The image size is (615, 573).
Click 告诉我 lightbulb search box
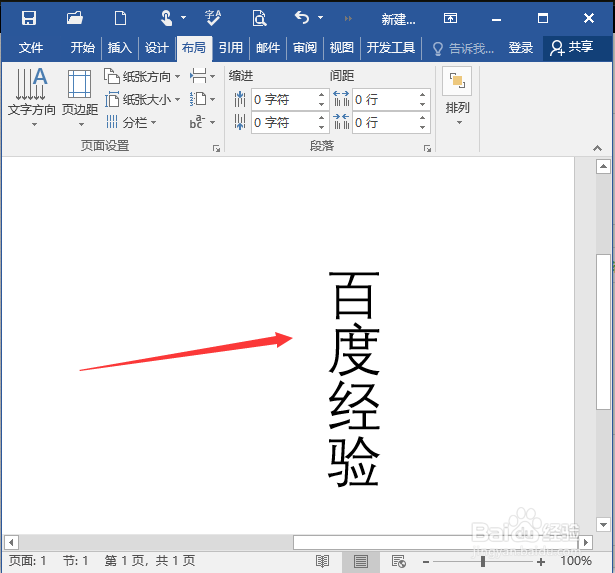(463, 48)
